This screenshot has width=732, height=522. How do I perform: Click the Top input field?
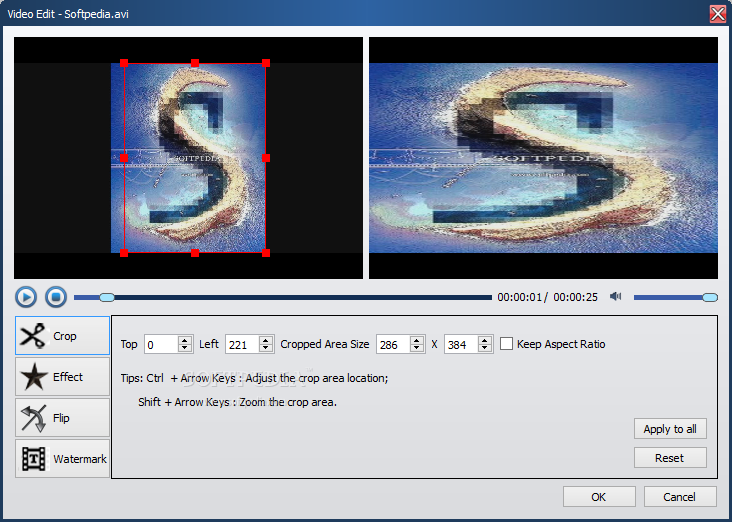pos(162,345)
